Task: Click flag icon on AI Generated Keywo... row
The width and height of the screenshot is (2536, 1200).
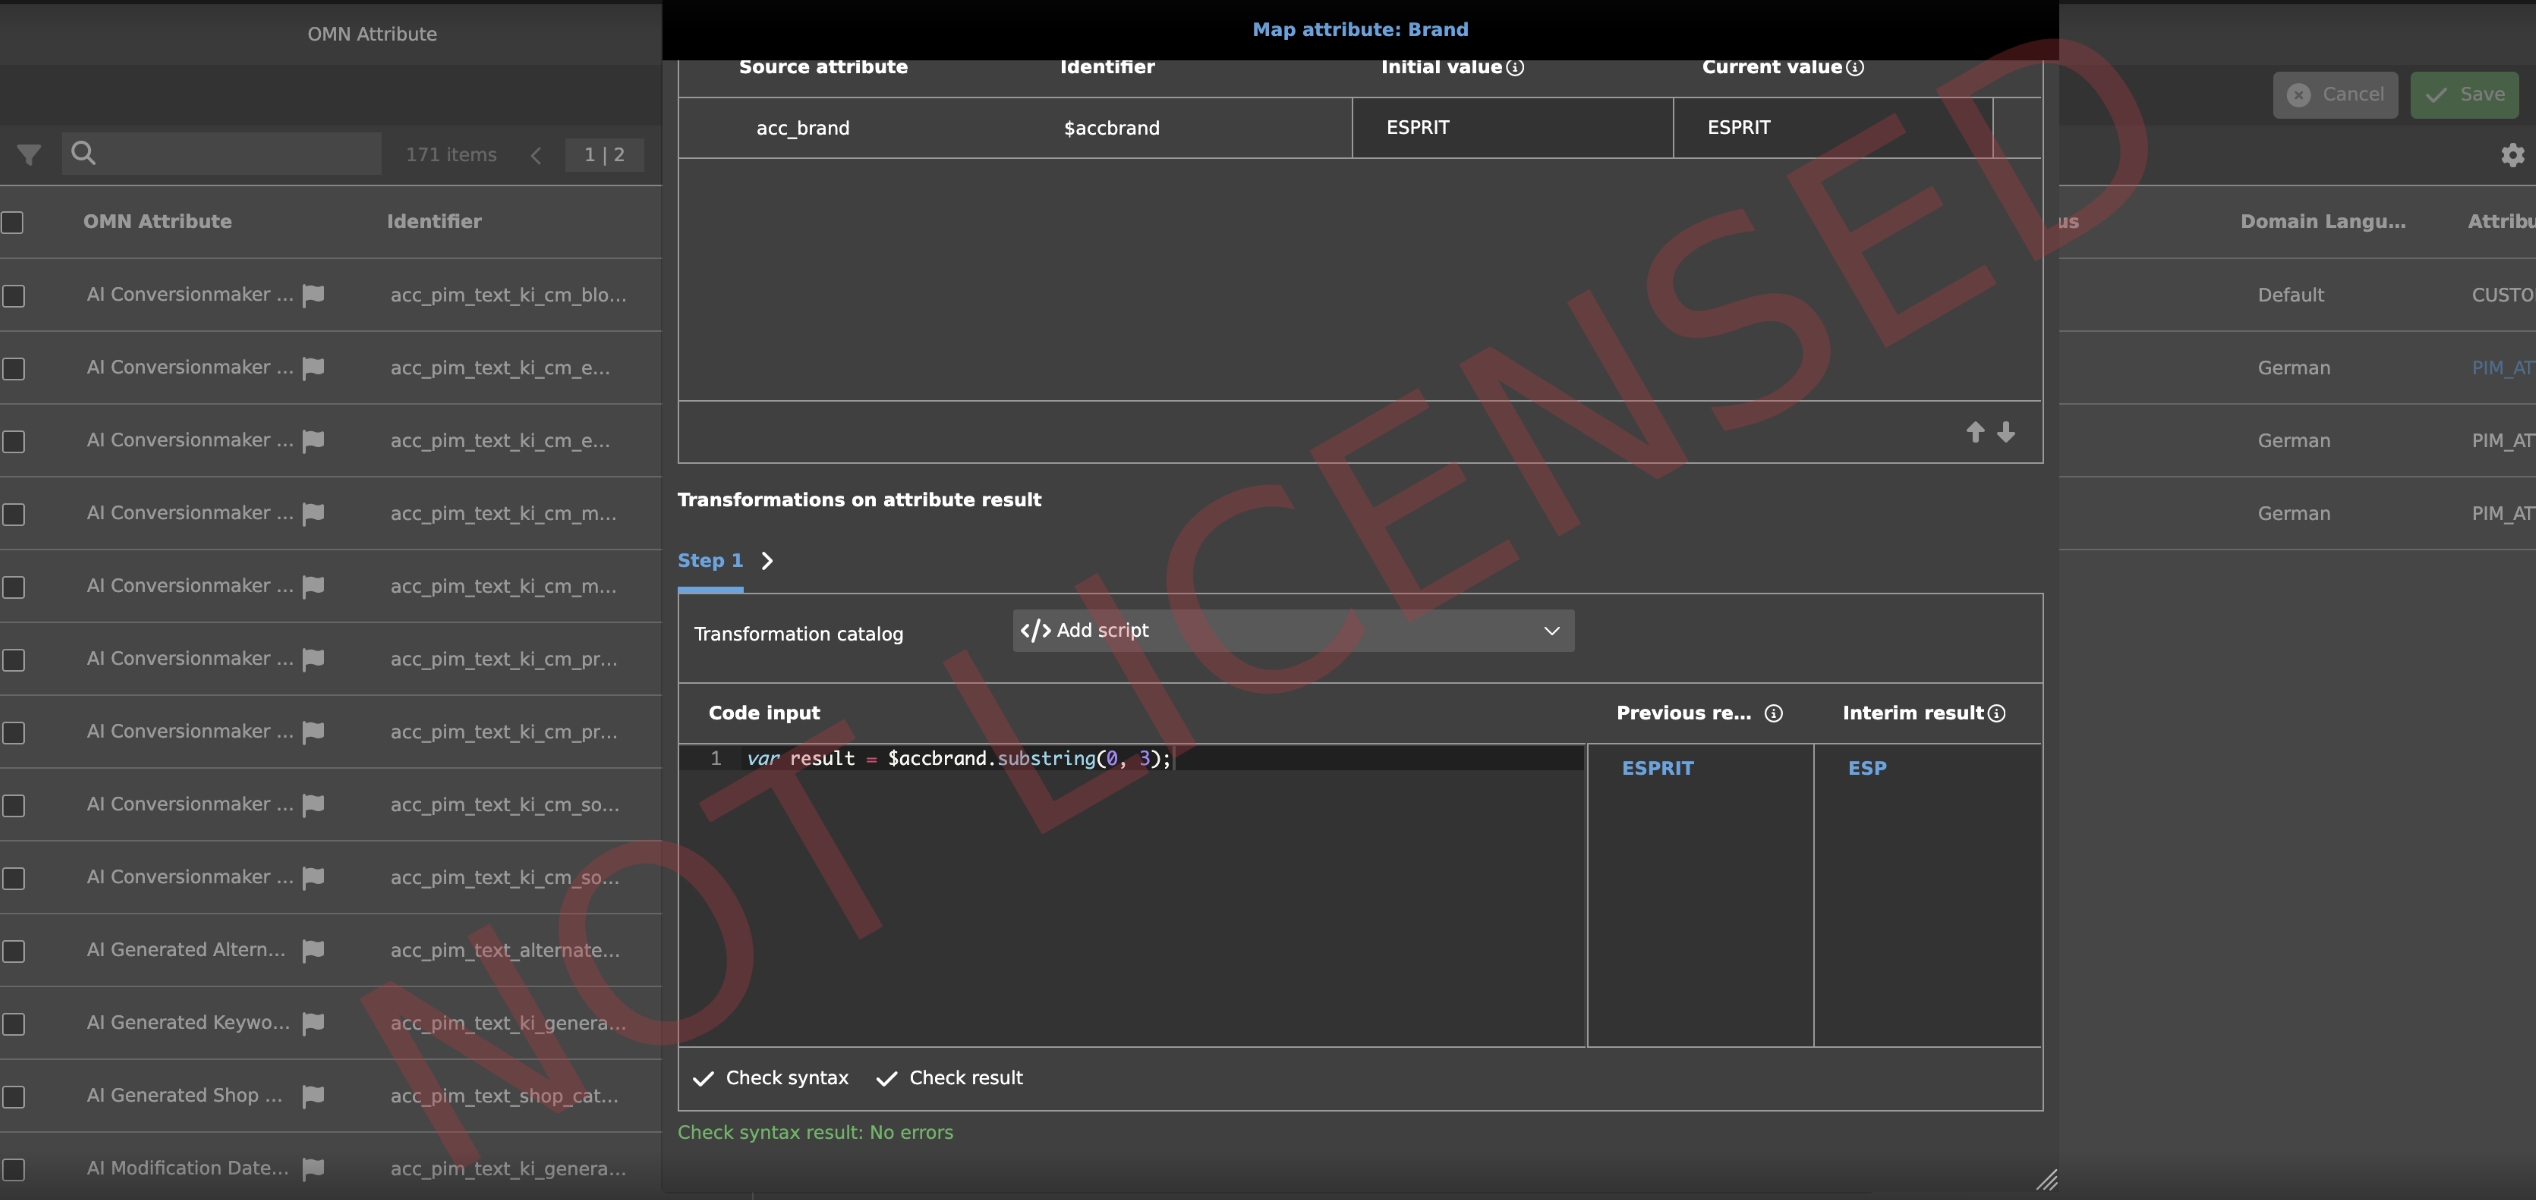Action: point(313,1023)
